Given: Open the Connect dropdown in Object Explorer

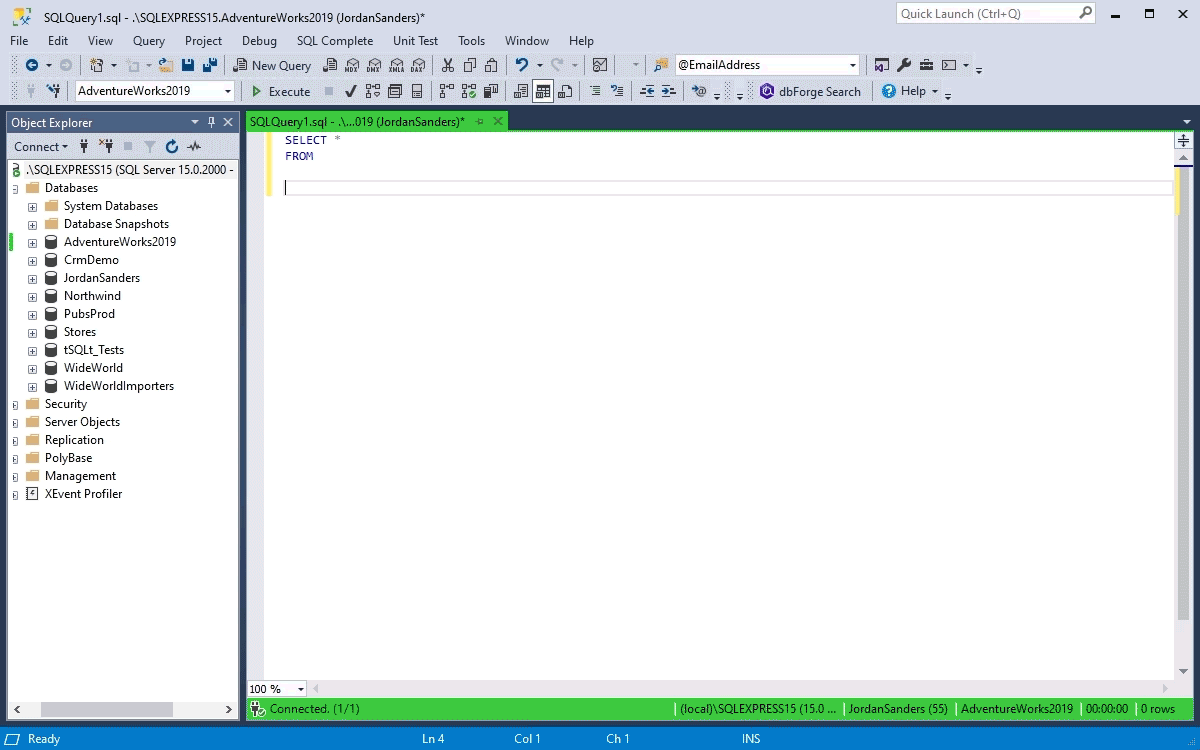Looking at the screenshot, I should pos(41,146).
